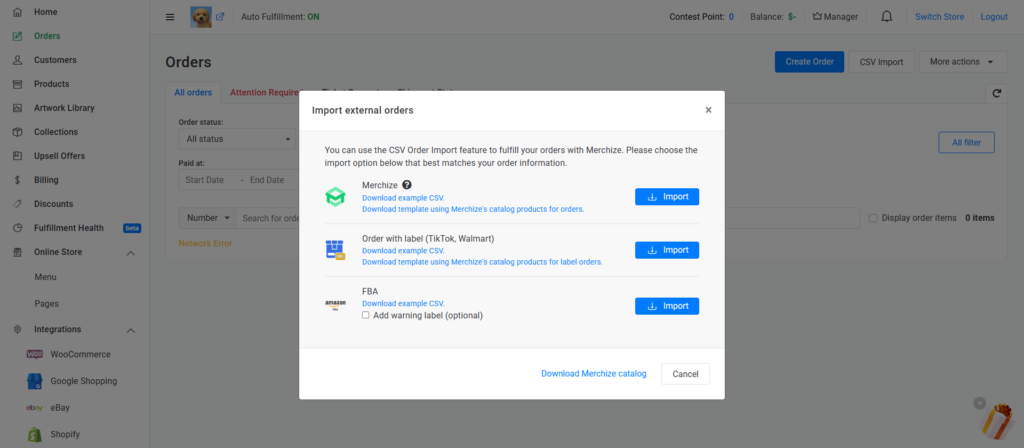Click the End Date field

coord(267,180)
